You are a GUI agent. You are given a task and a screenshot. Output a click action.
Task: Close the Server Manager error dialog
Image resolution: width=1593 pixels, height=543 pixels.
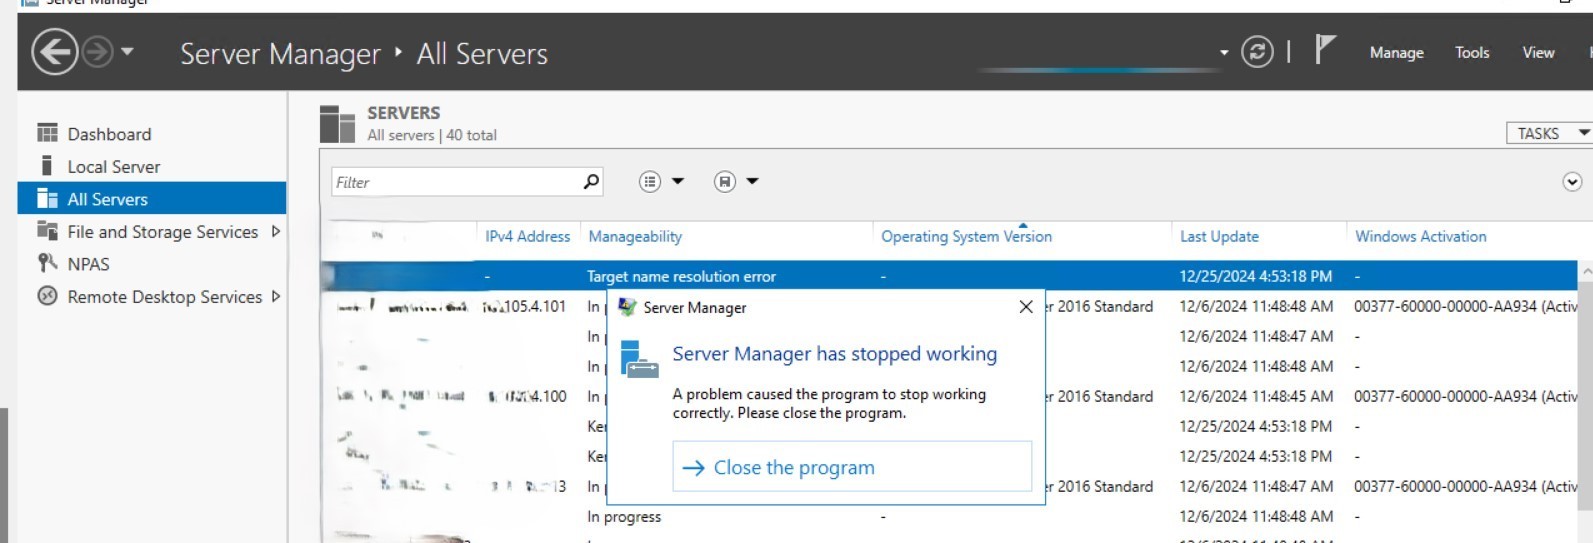point(1026,307)
